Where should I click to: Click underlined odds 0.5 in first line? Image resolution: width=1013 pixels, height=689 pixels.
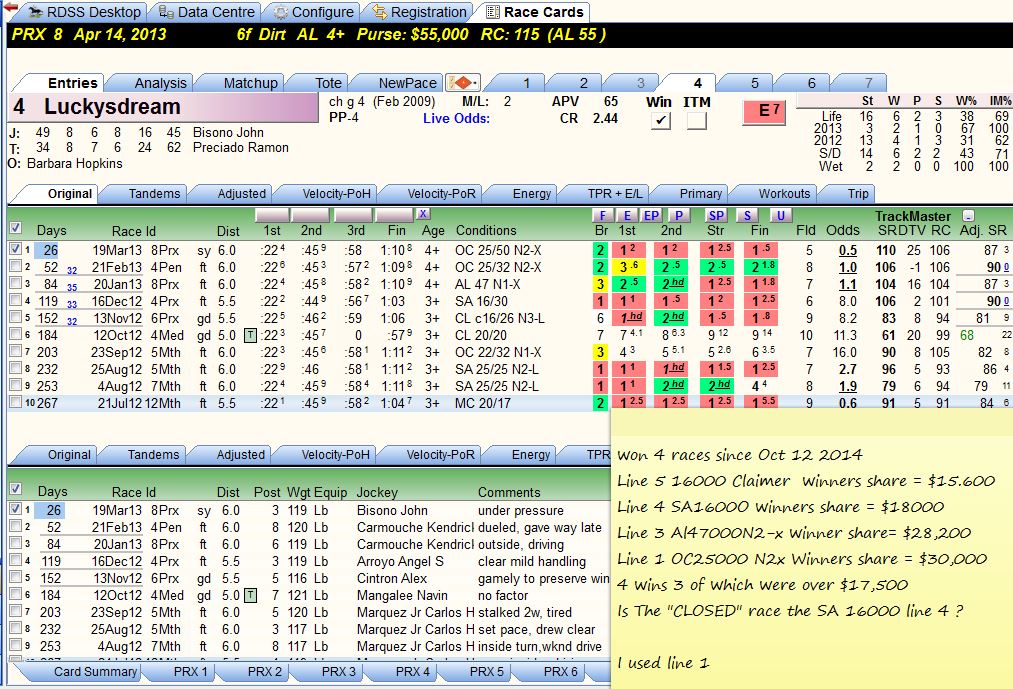848,250
